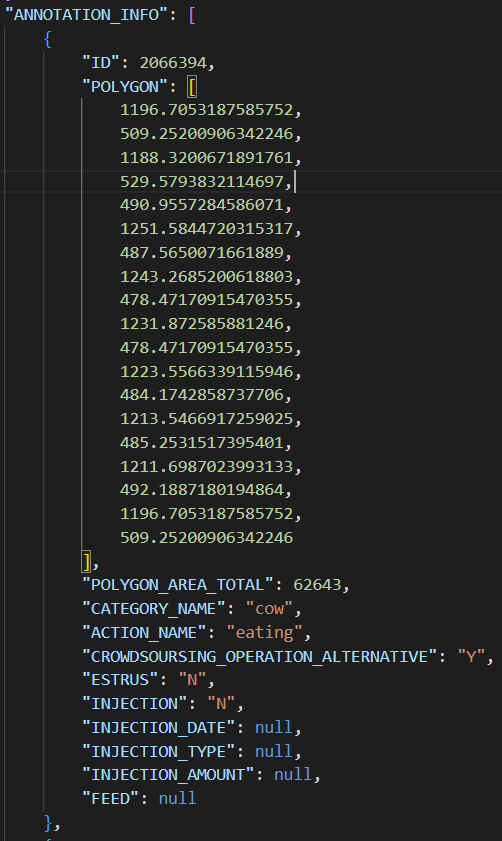Click the null value of INJECTION_DATE
Screen dimensions: 502x841
pos(274,727)
